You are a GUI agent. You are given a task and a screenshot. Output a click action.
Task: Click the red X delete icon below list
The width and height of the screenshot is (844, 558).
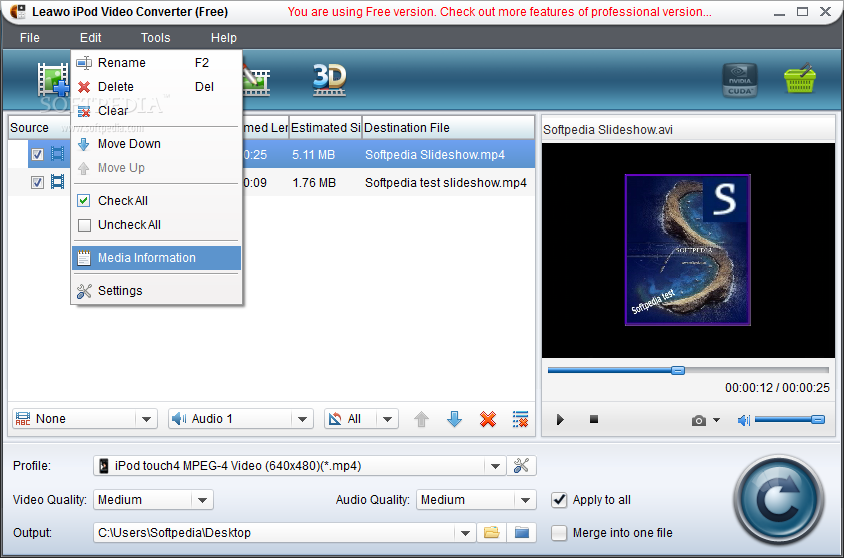(488, 419)
